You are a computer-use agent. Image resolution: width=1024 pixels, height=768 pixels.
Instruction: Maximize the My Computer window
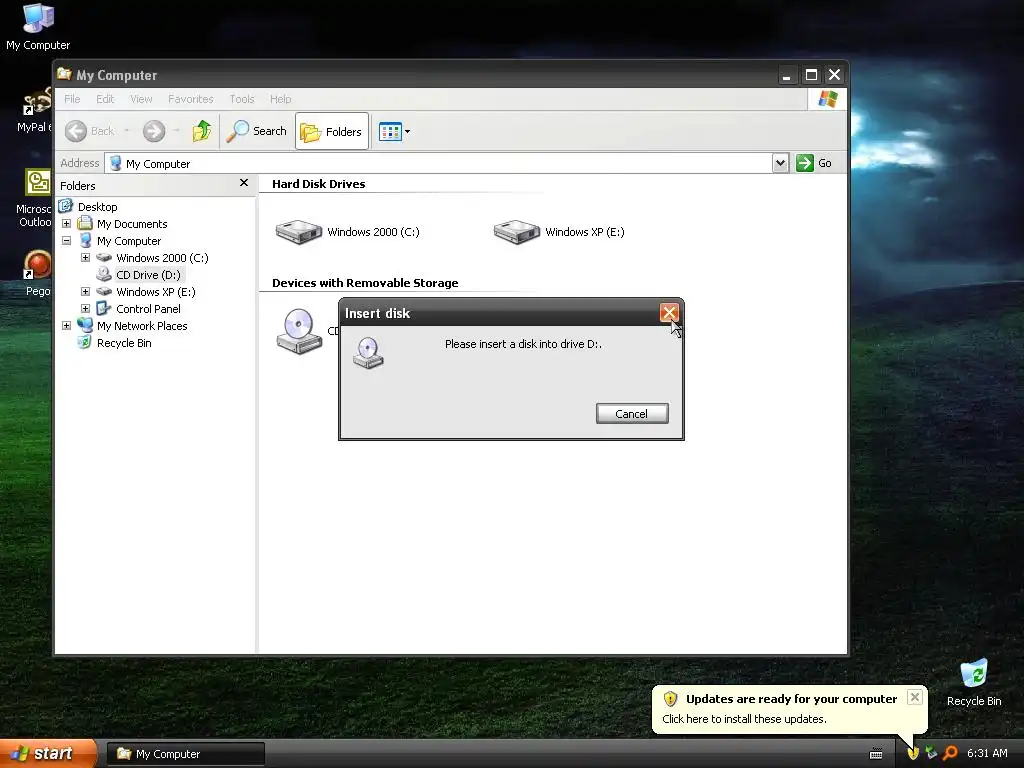point(811,75)
